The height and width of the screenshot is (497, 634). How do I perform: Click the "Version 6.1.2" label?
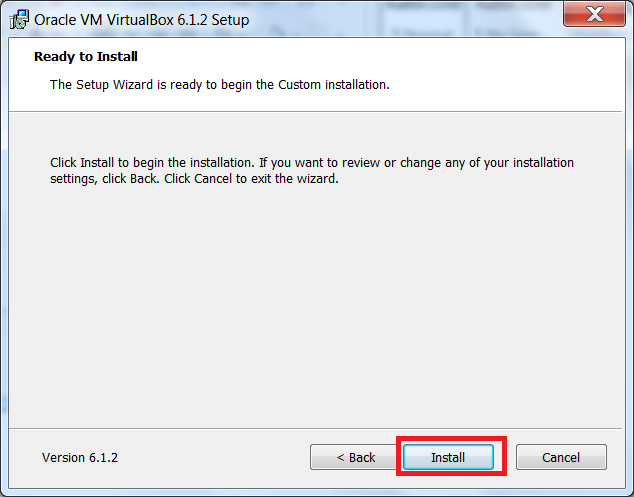click(79, 457)
